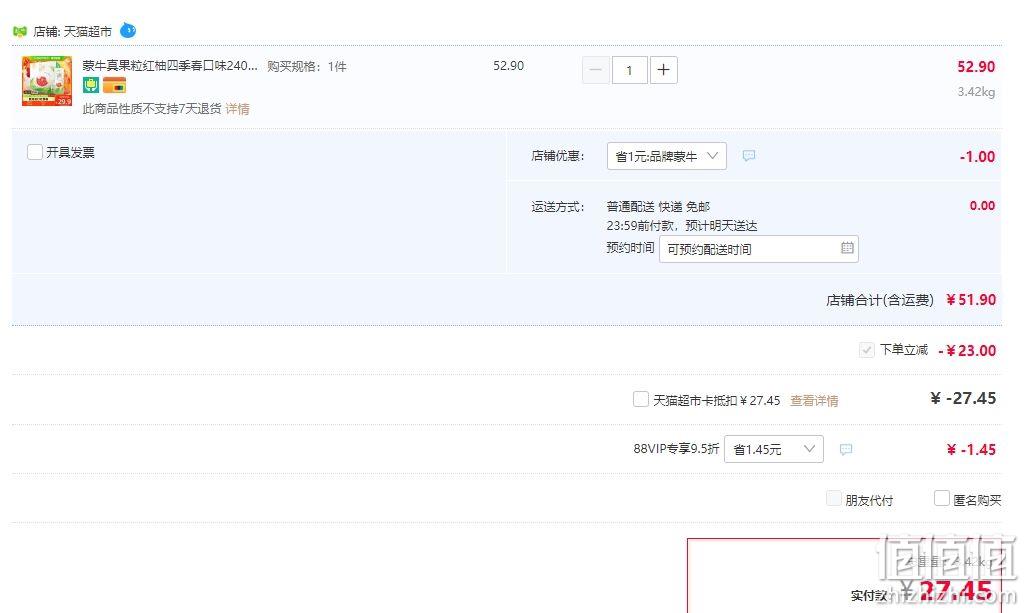
Task: Enable the 天猫超市卡抵扣 checkbox
Action: [641, 399]
